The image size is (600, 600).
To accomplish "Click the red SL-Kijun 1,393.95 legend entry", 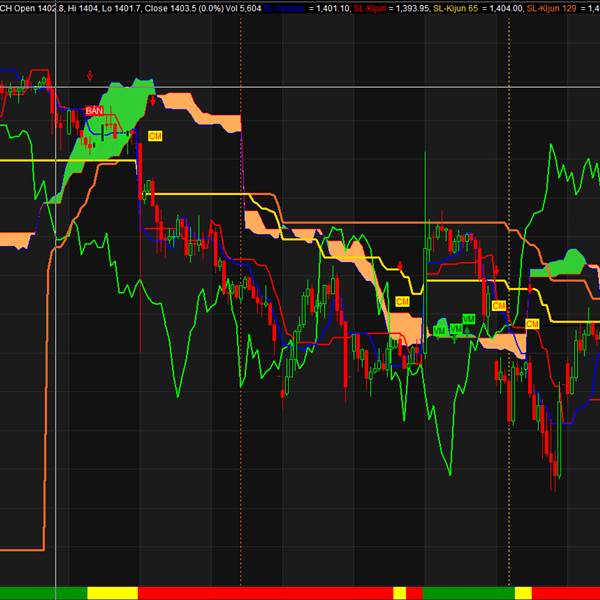I will [391, 8].
